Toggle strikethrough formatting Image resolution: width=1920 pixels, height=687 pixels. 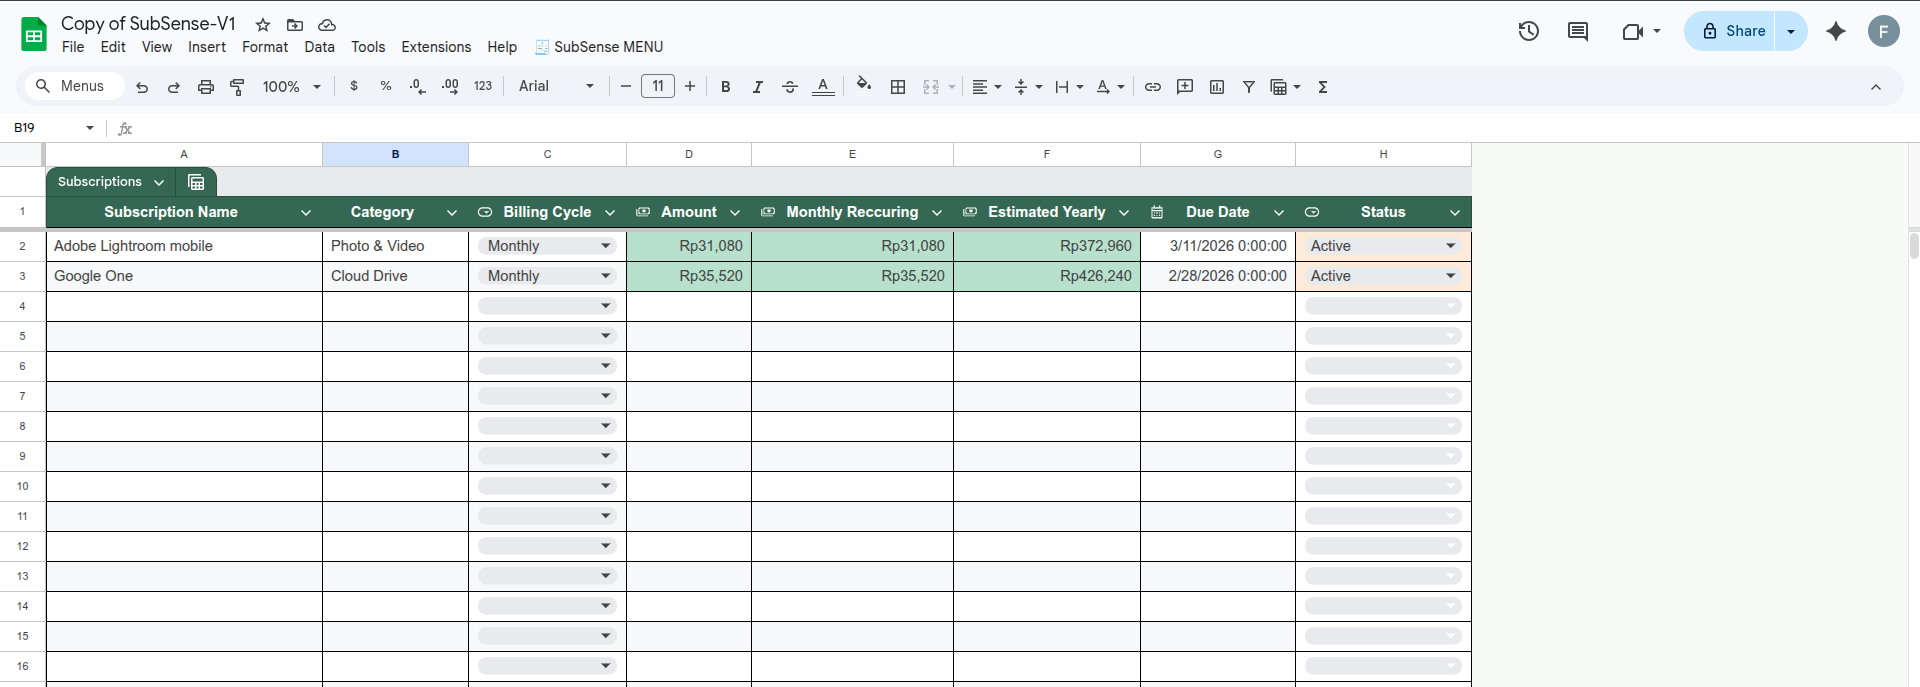789,87
